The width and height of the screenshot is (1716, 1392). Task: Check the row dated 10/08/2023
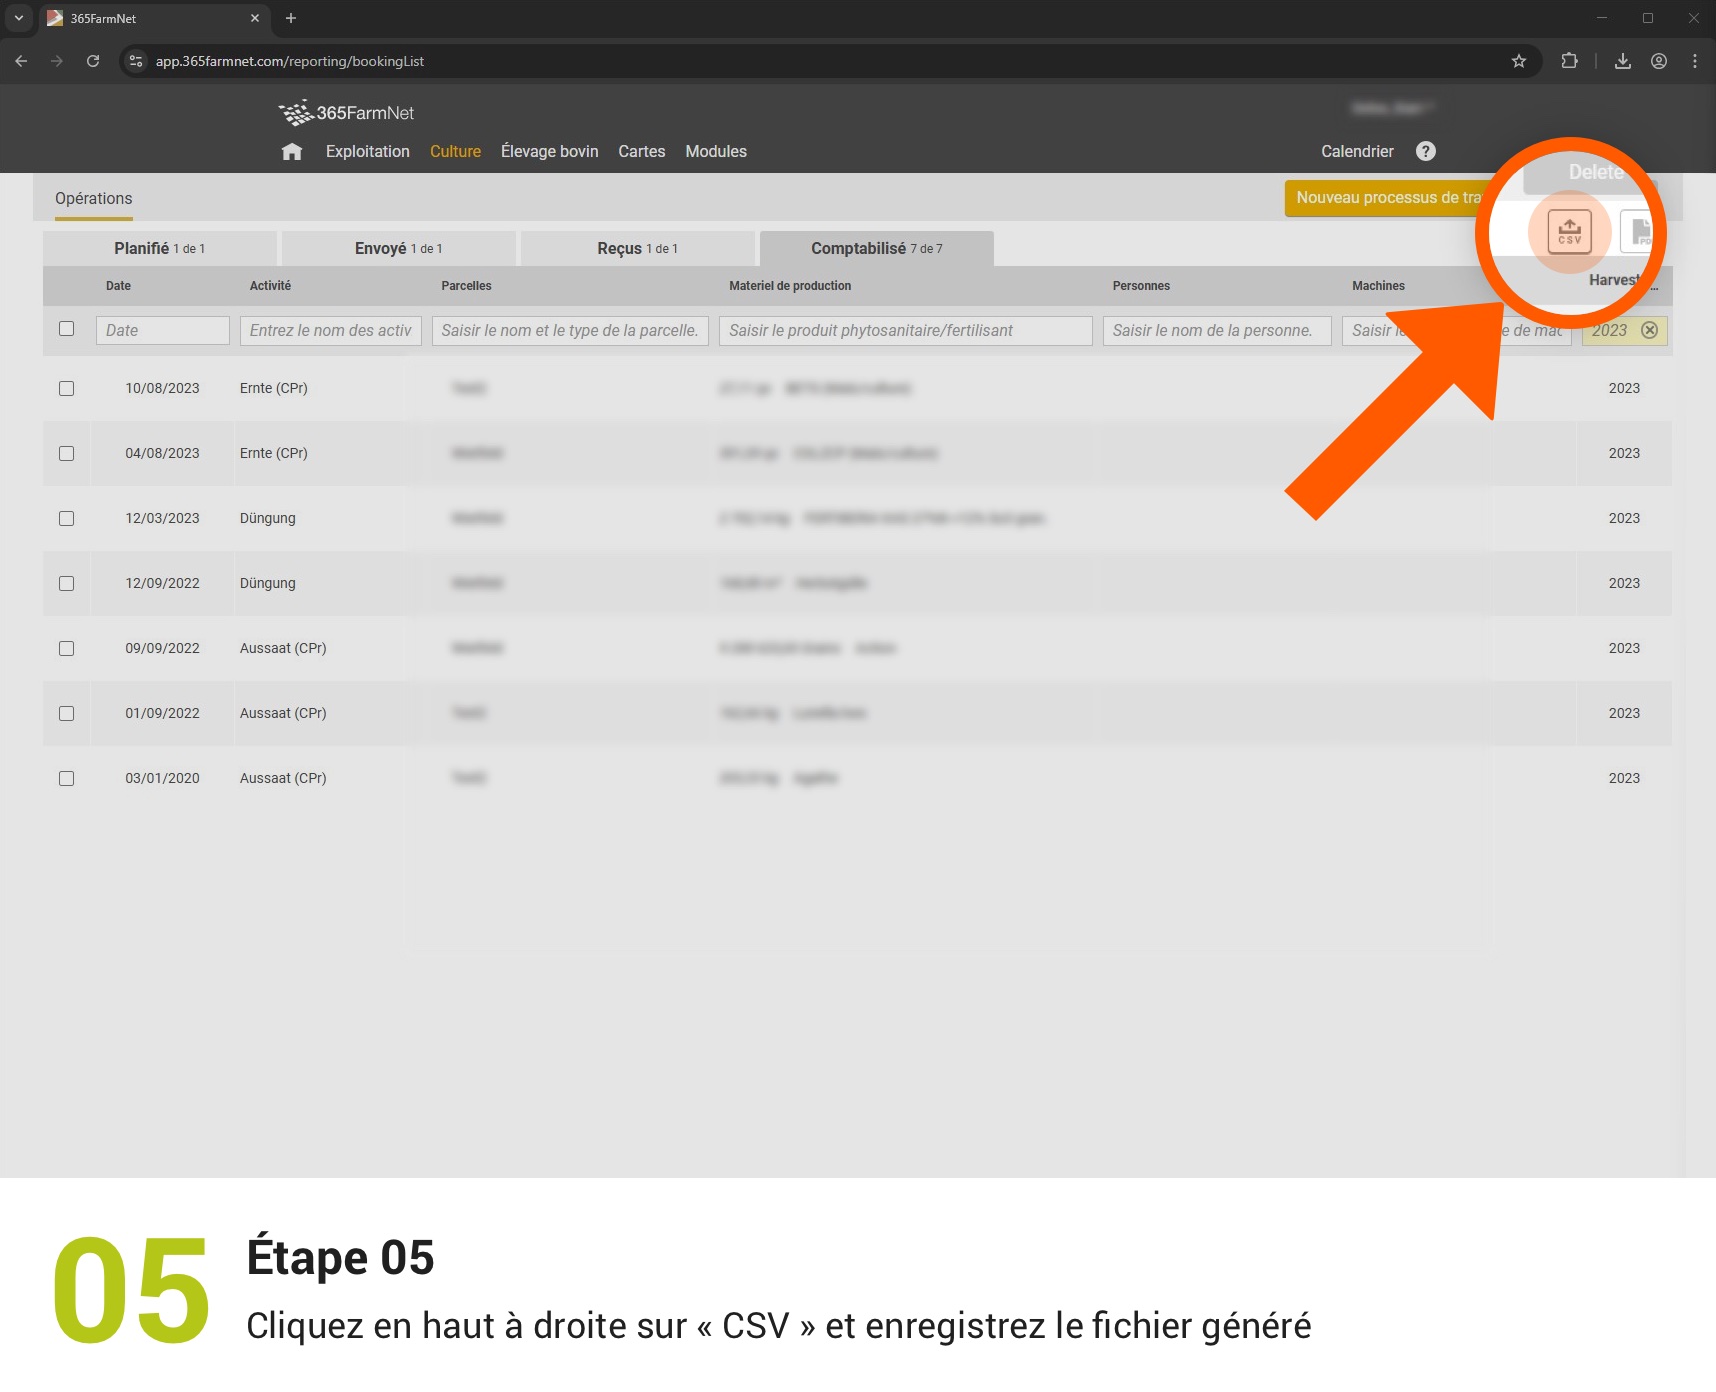67,388
